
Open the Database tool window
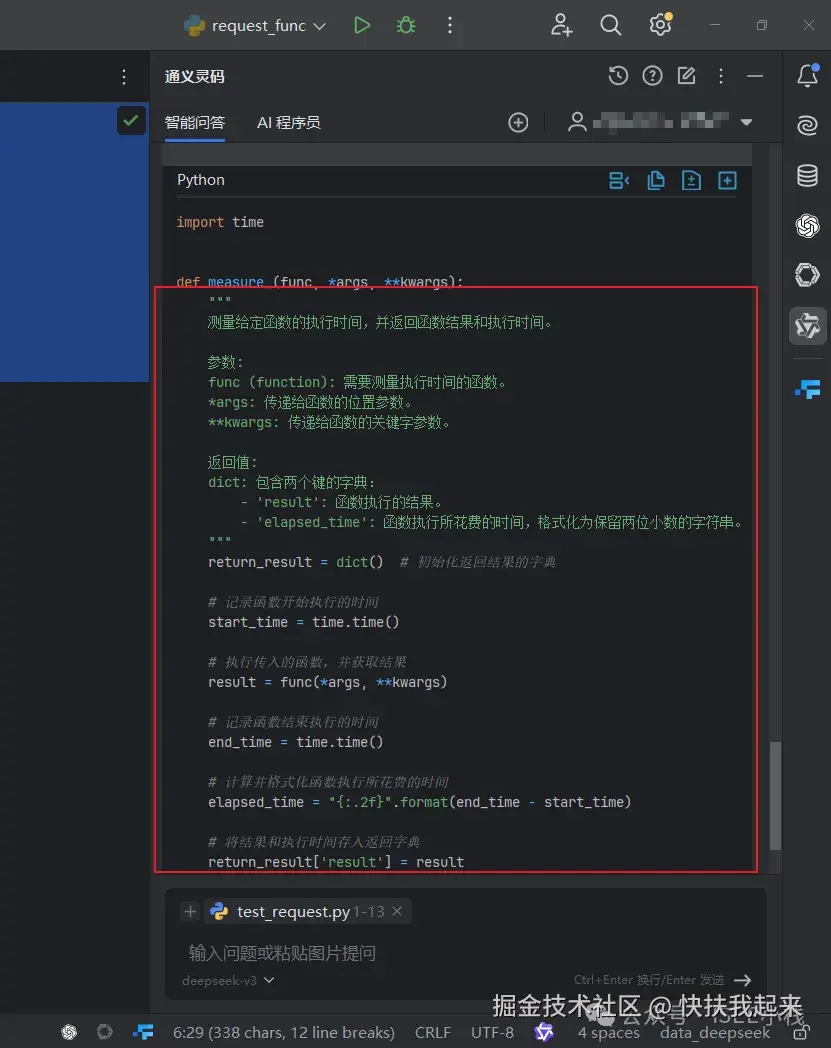[808, 176]
